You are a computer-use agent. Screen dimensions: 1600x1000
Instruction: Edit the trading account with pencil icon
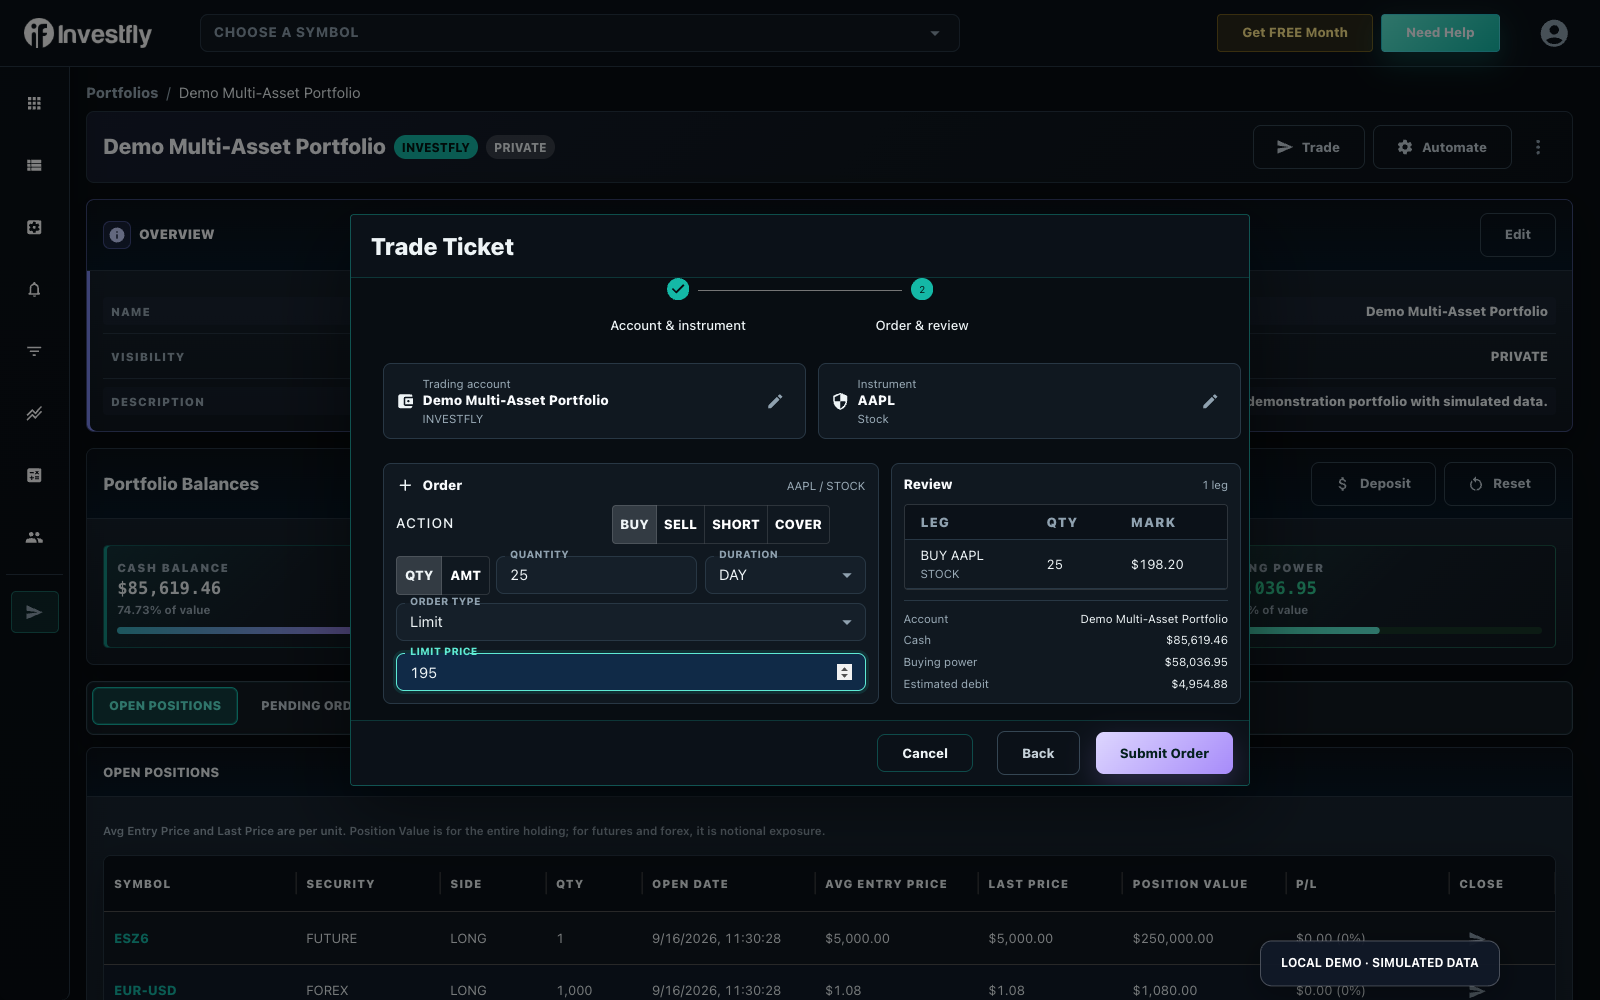(775, 401)
